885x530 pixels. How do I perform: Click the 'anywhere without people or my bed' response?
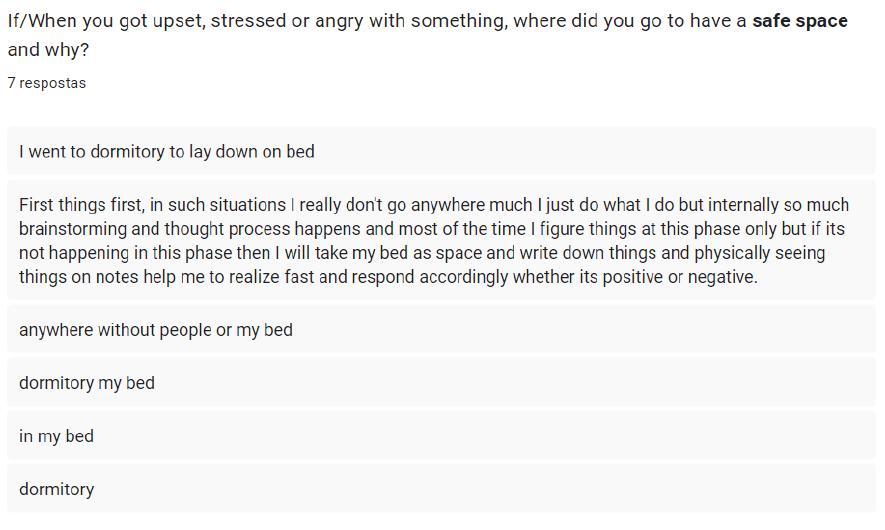coord(441,330)
